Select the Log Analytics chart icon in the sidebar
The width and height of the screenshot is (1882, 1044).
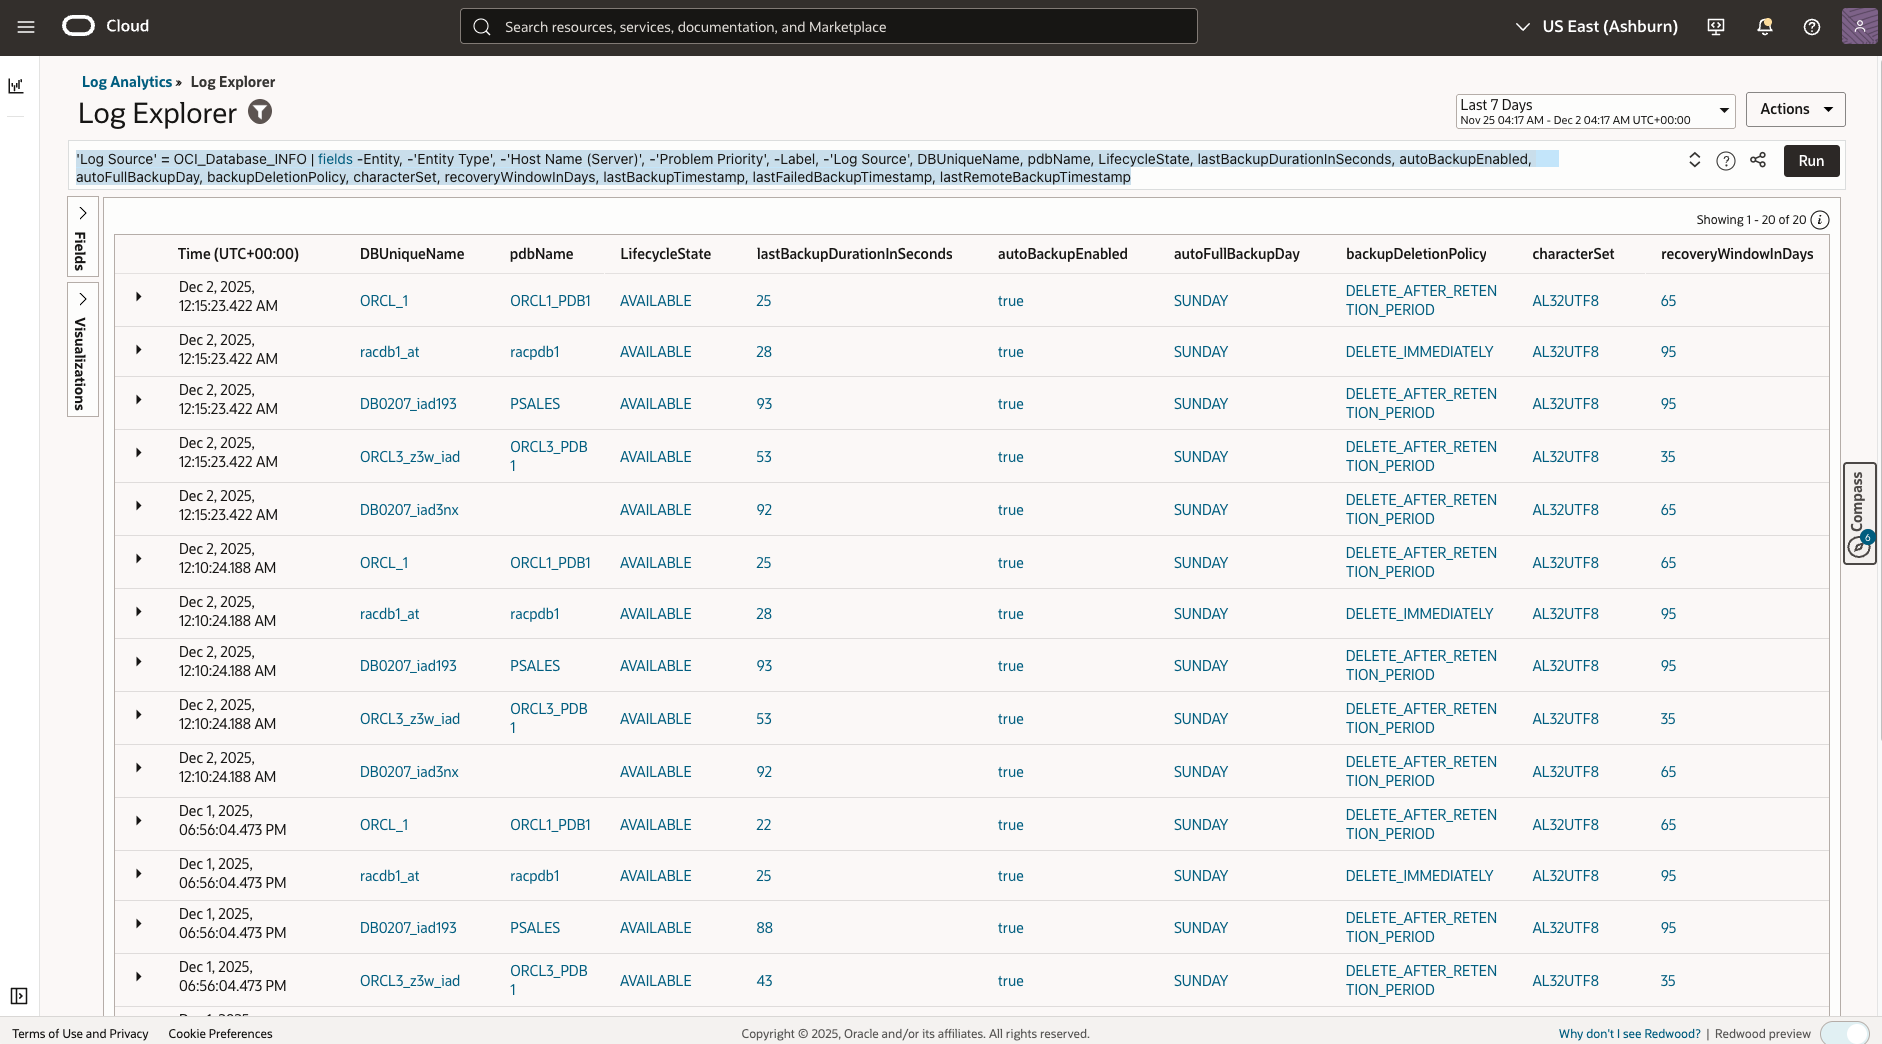tap(16, 86)
